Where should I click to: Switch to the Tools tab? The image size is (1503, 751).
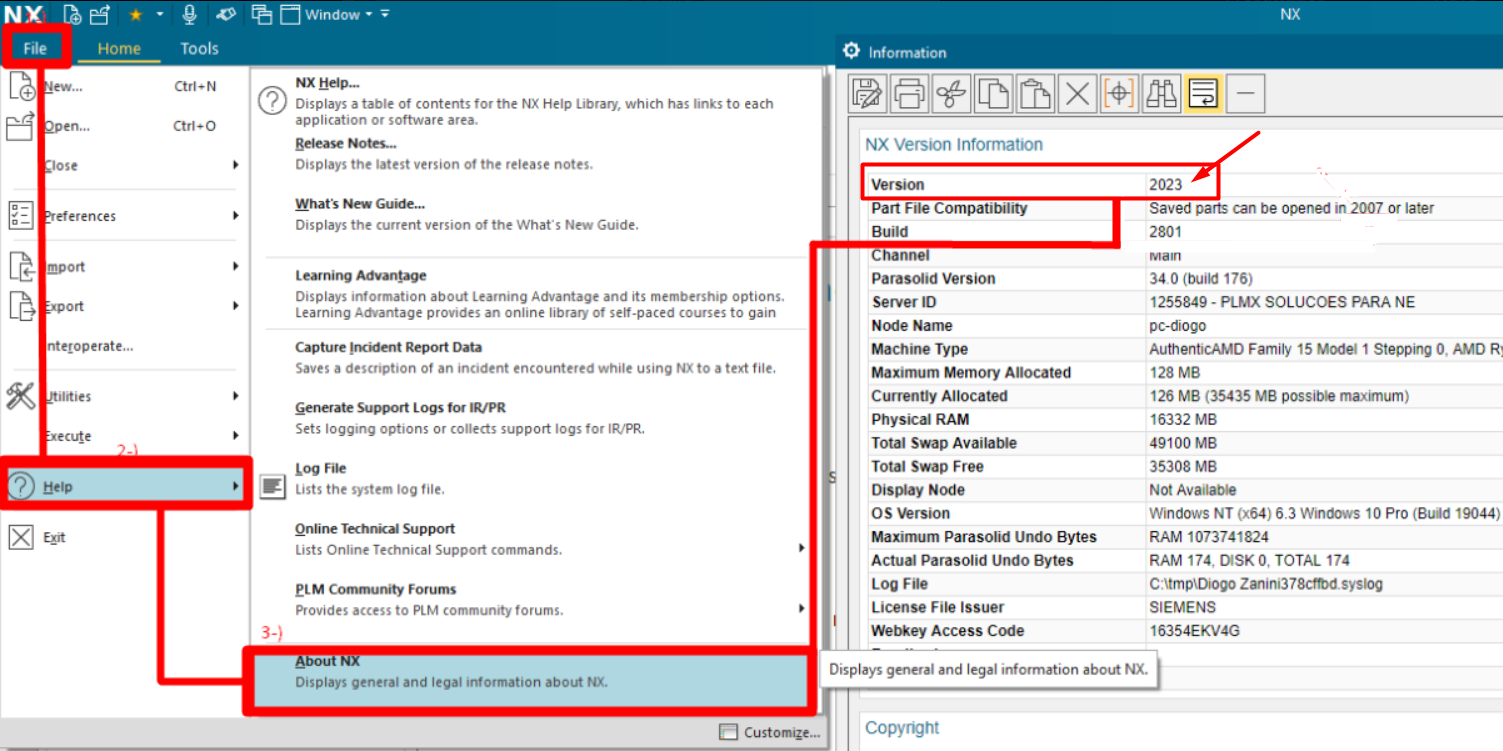click(x=199, y=48)
